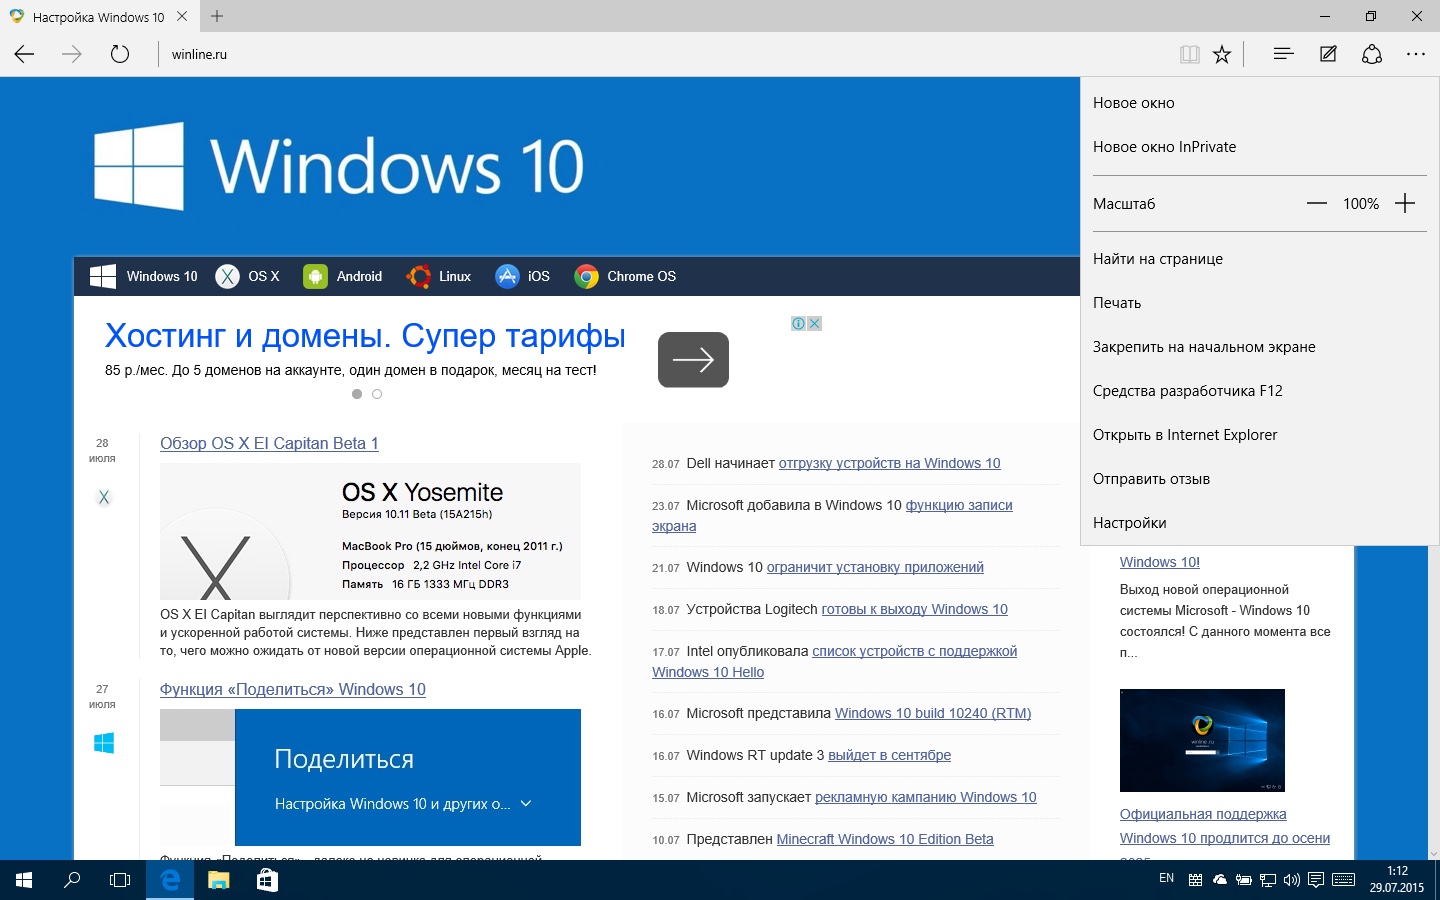Open the Обзор OS X El Capitan link
1440x900 pixels.
click(x=269, y=443)
